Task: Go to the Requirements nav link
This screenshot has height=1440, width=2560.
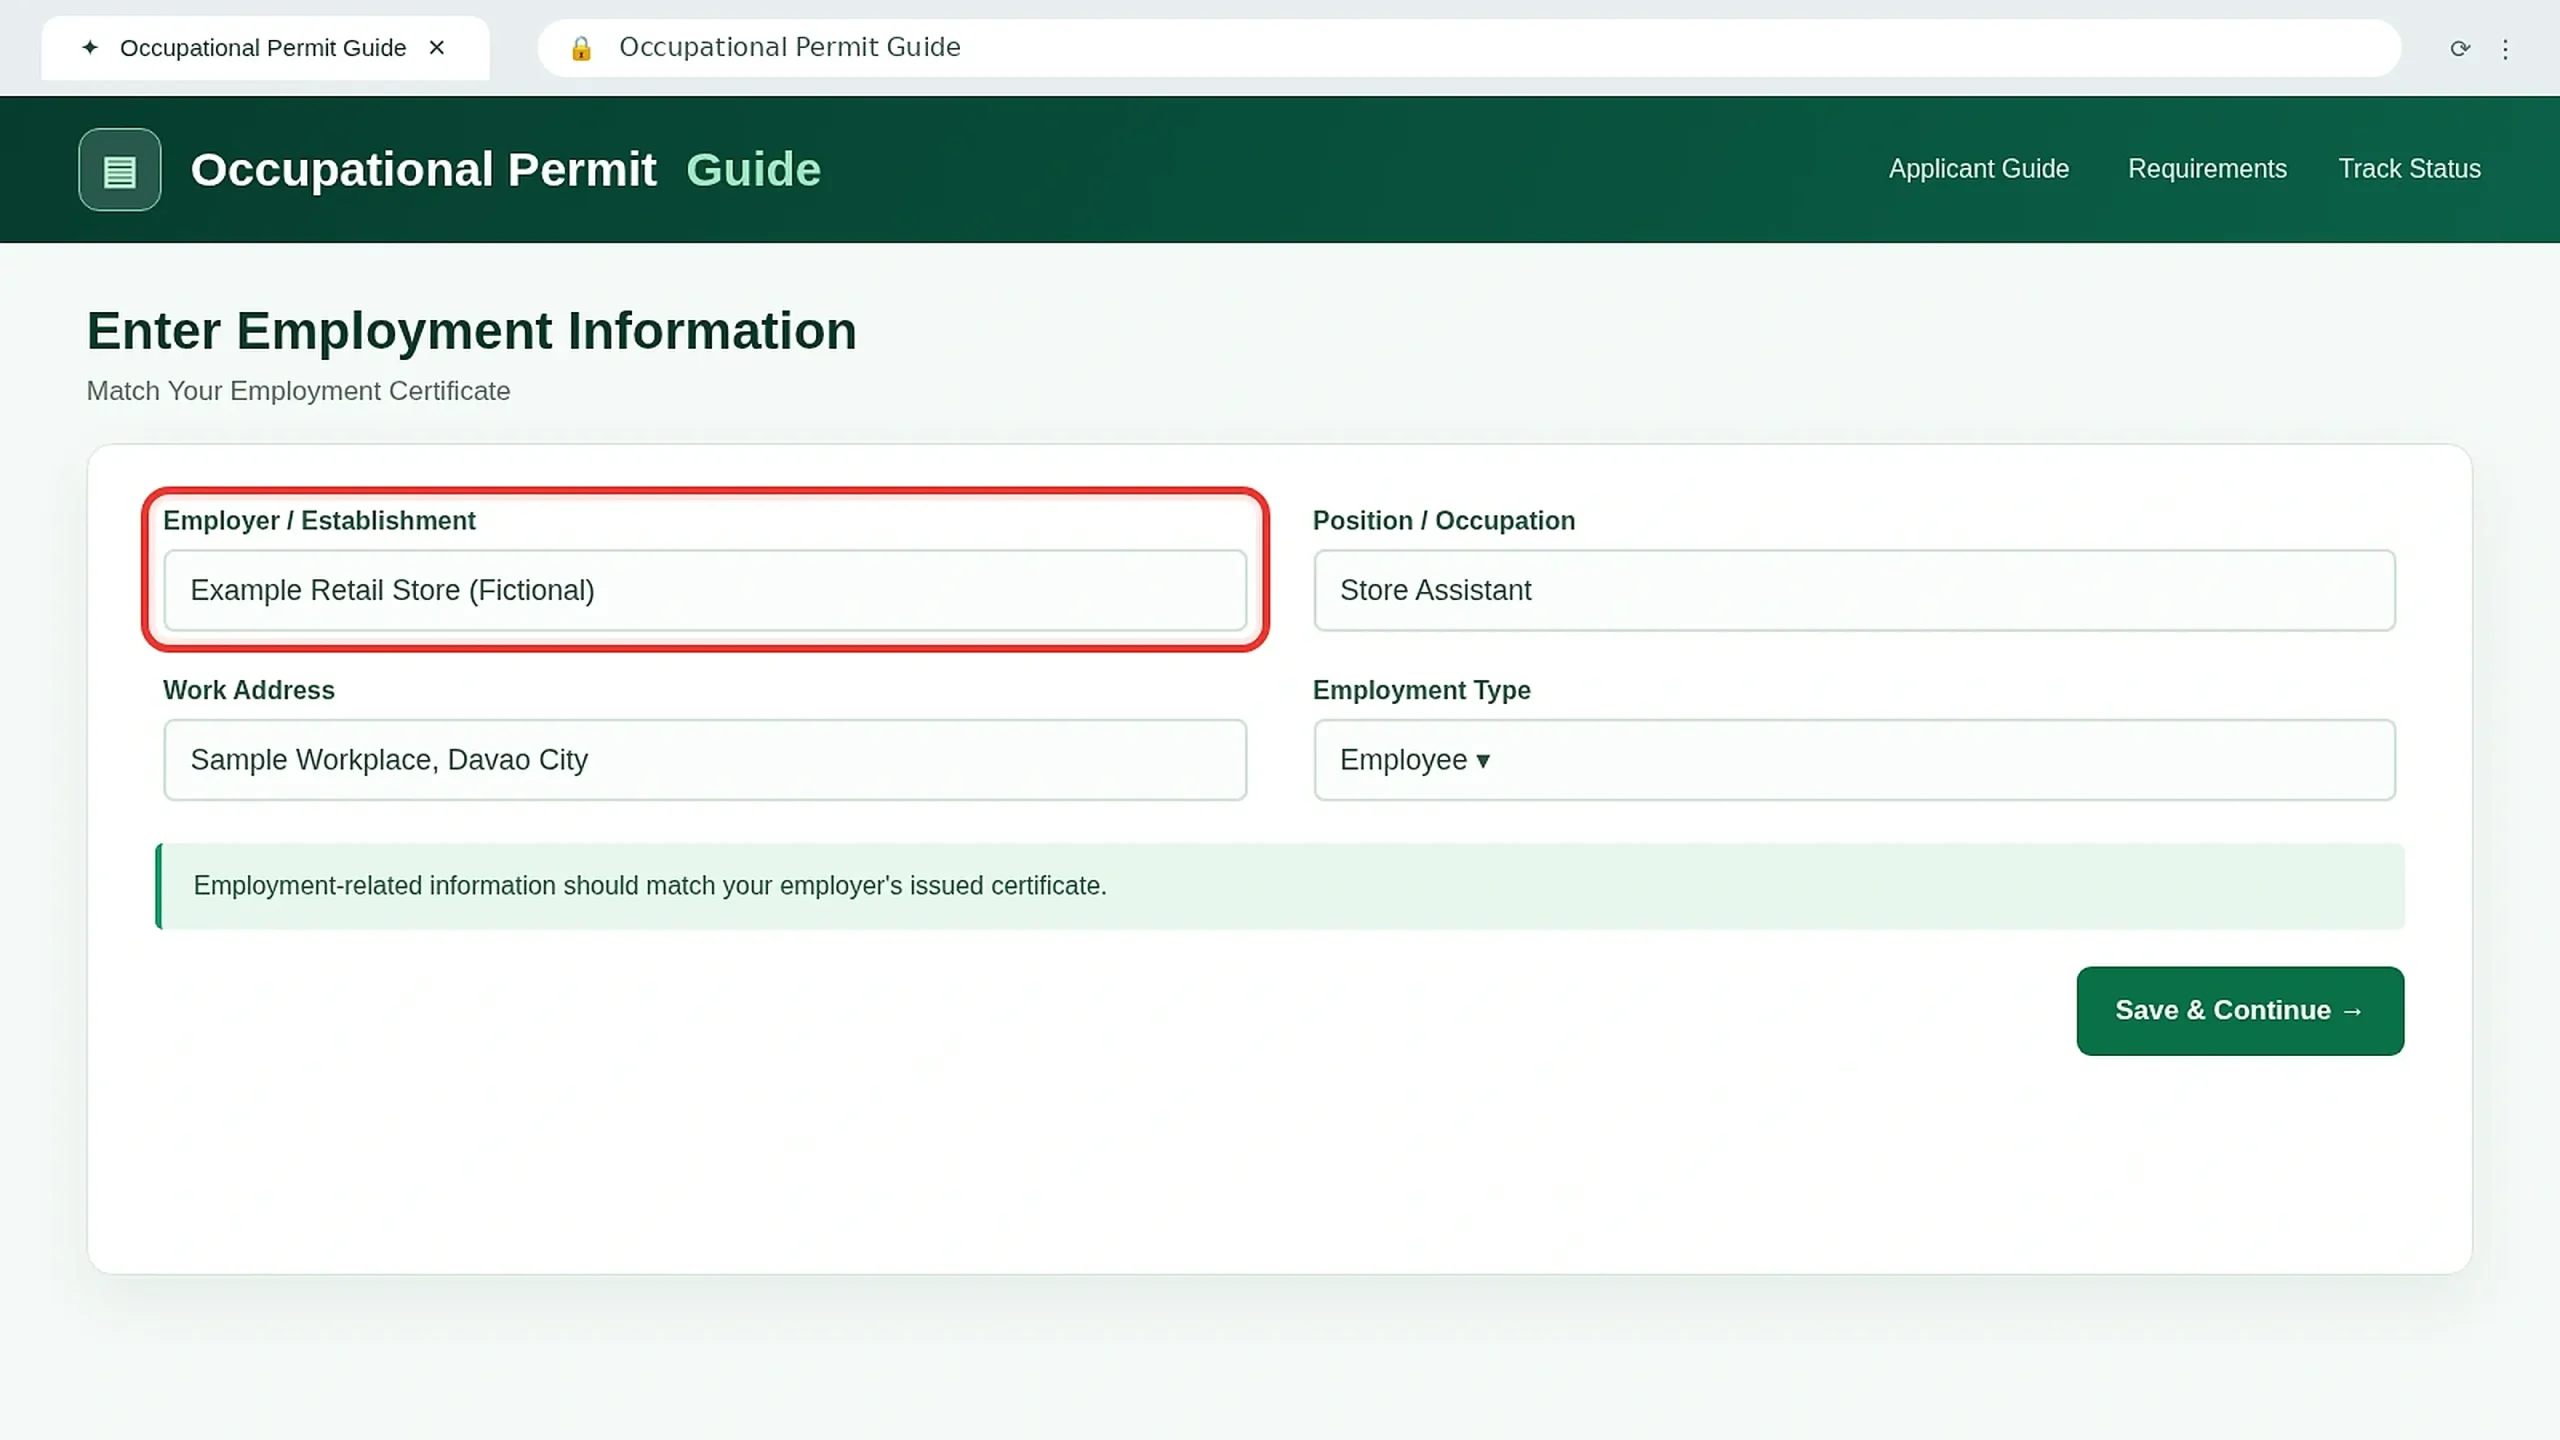Action: click(2207, 169)
